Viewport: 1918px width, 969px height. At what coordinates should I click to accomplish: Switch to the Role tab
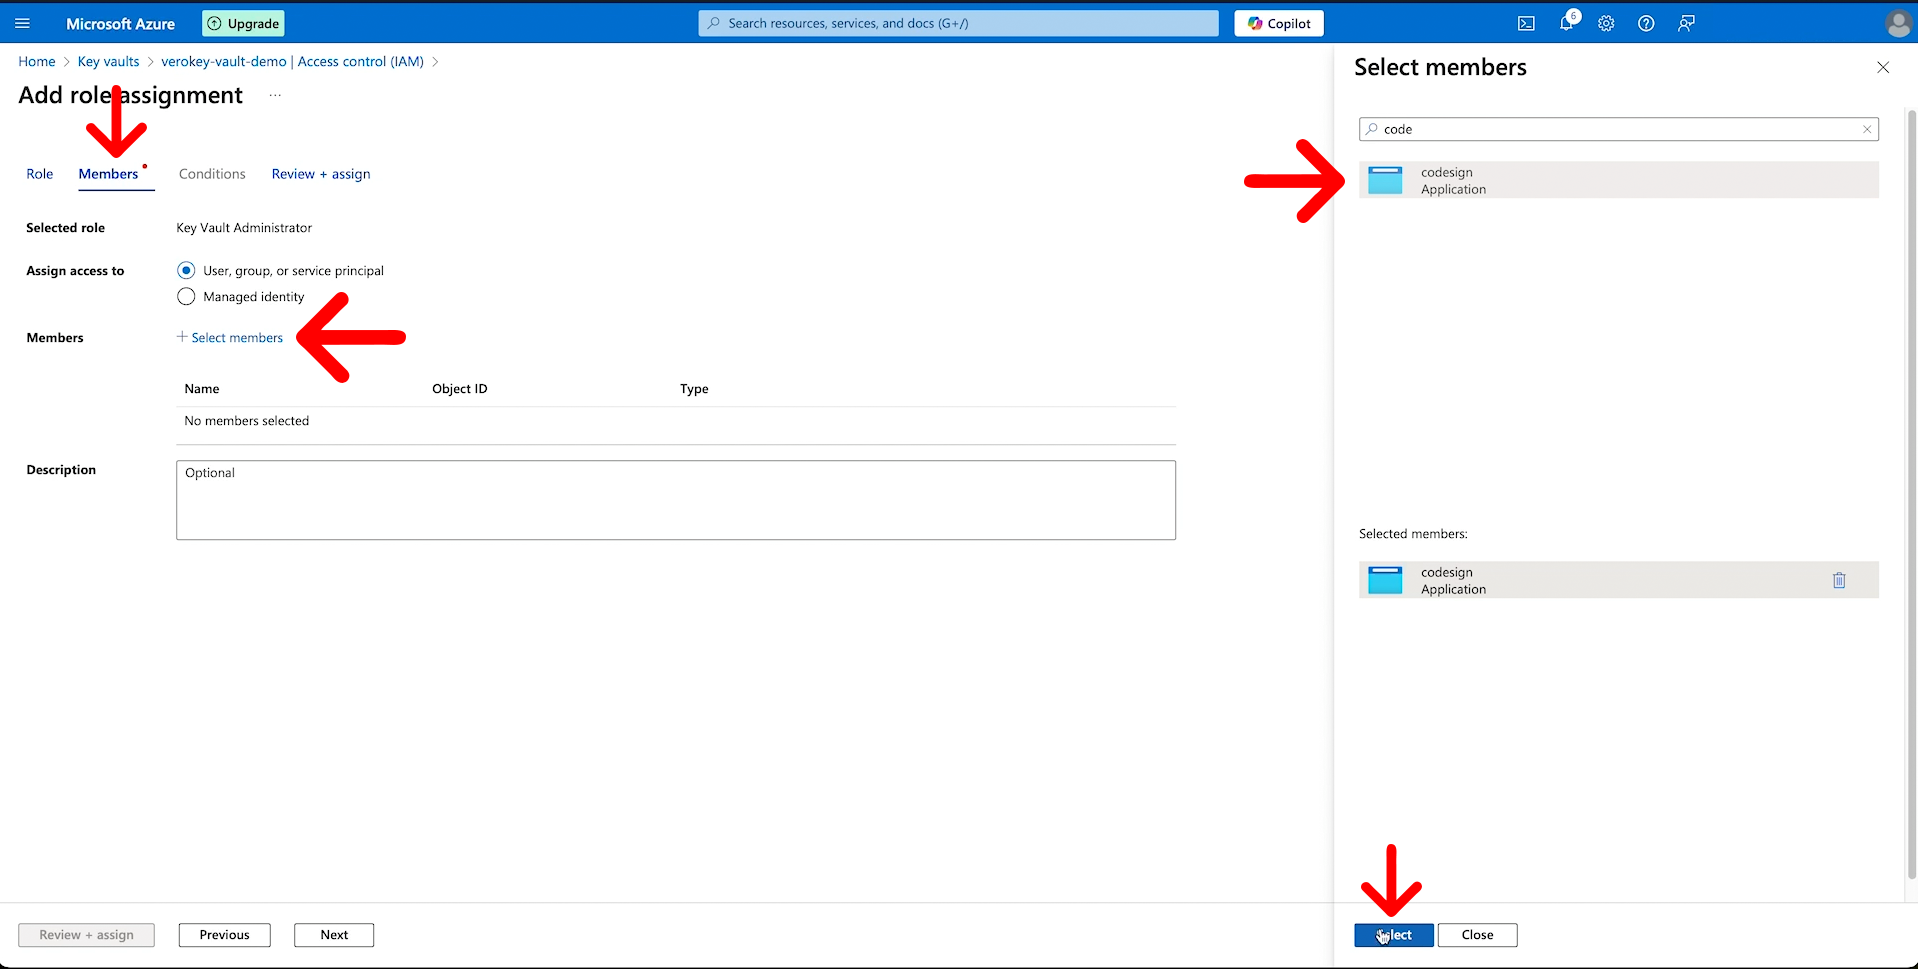click(x=39, y=173)
